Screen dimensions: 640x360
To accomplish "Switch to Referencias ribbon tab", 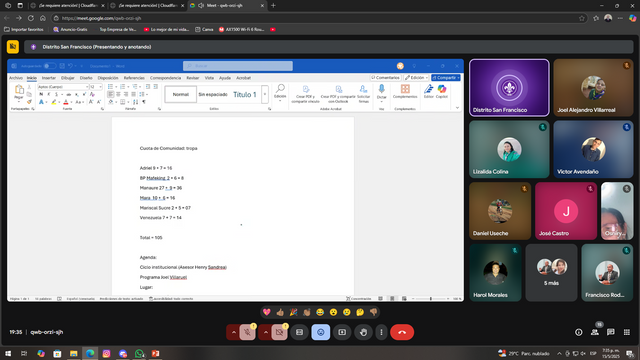I will tap(134, 78).
